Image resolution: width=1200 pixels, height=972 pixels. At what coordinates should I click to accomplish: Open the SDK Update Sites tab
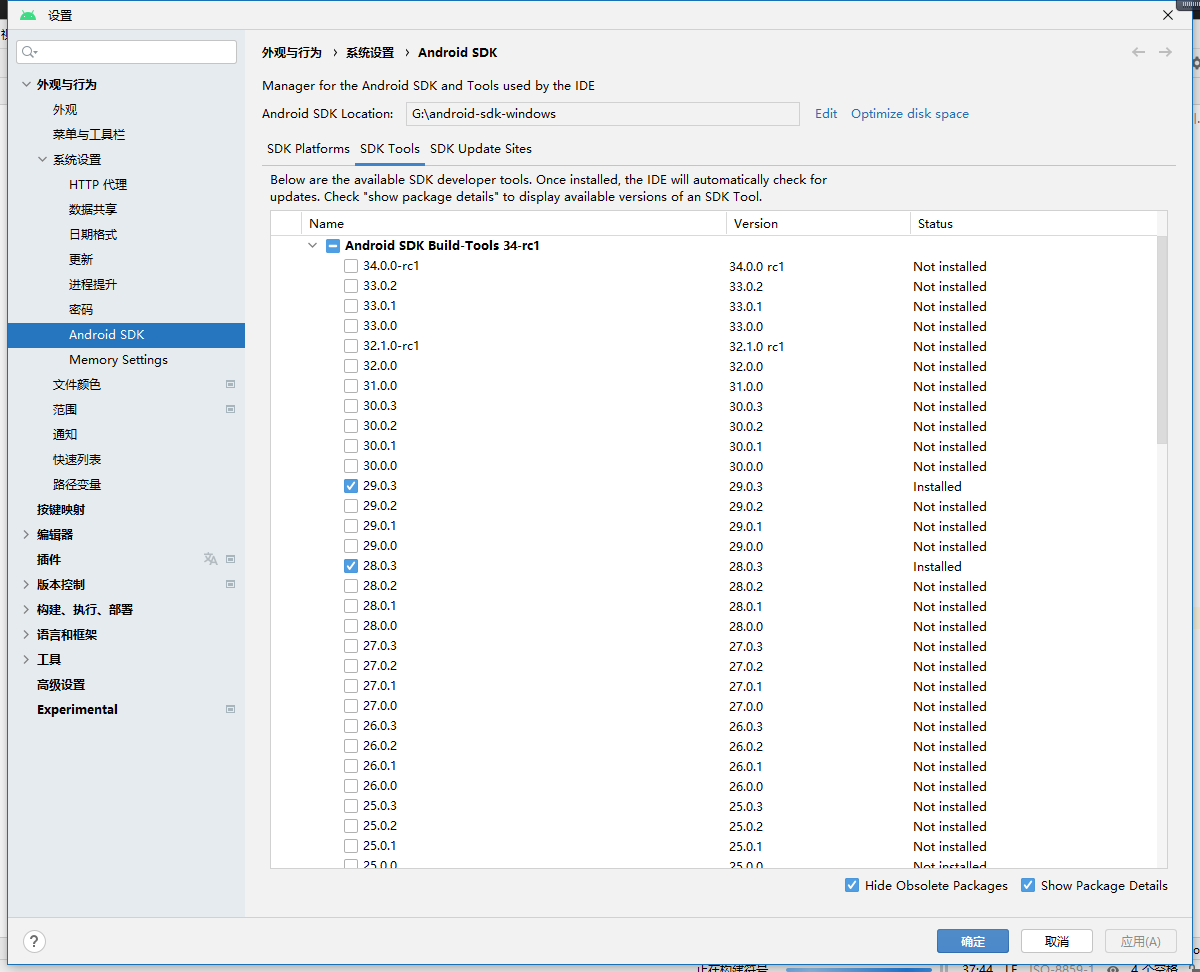tap(480, 148)
